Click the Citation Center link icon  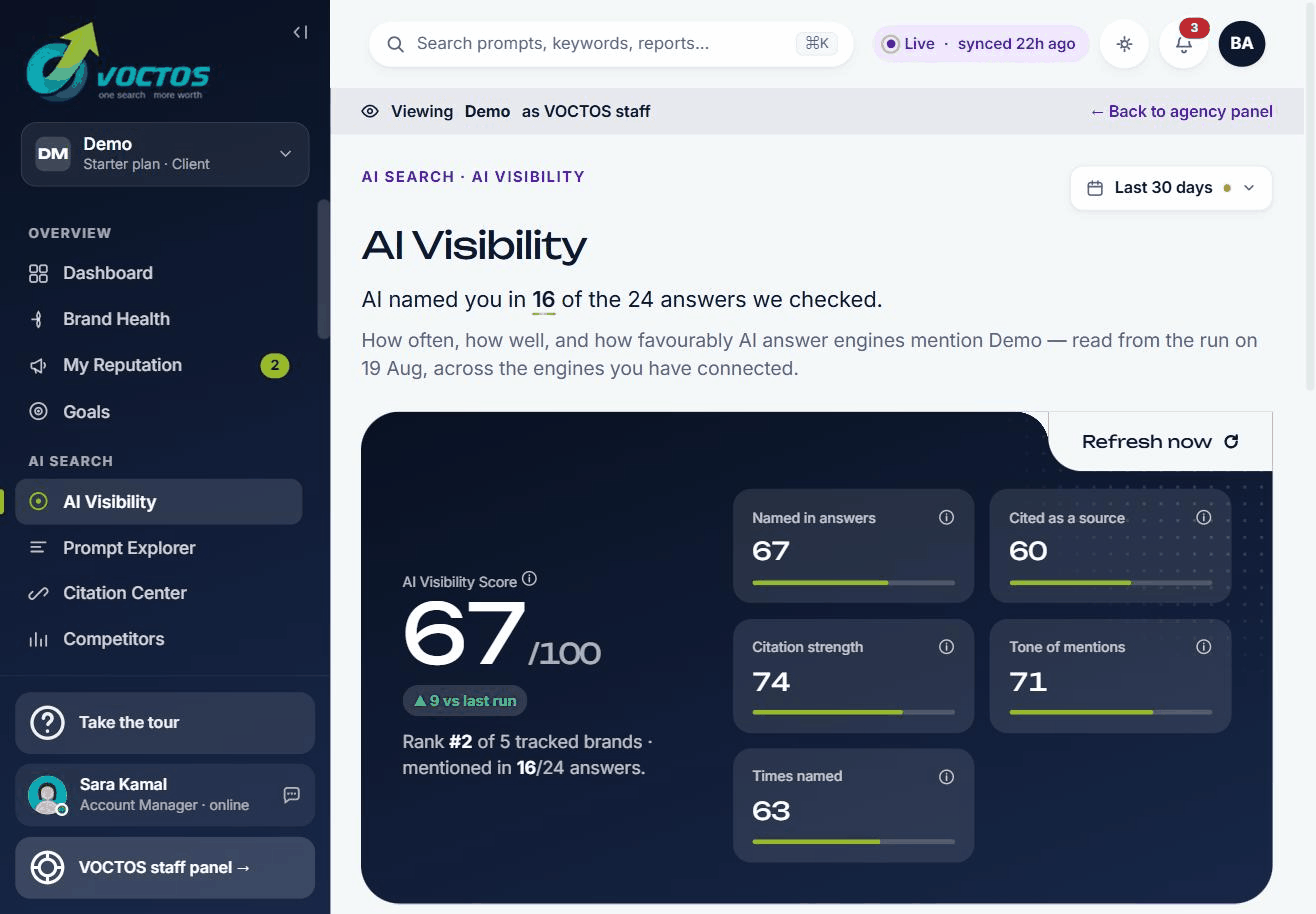pyautogui.click(x=38, y=593)
